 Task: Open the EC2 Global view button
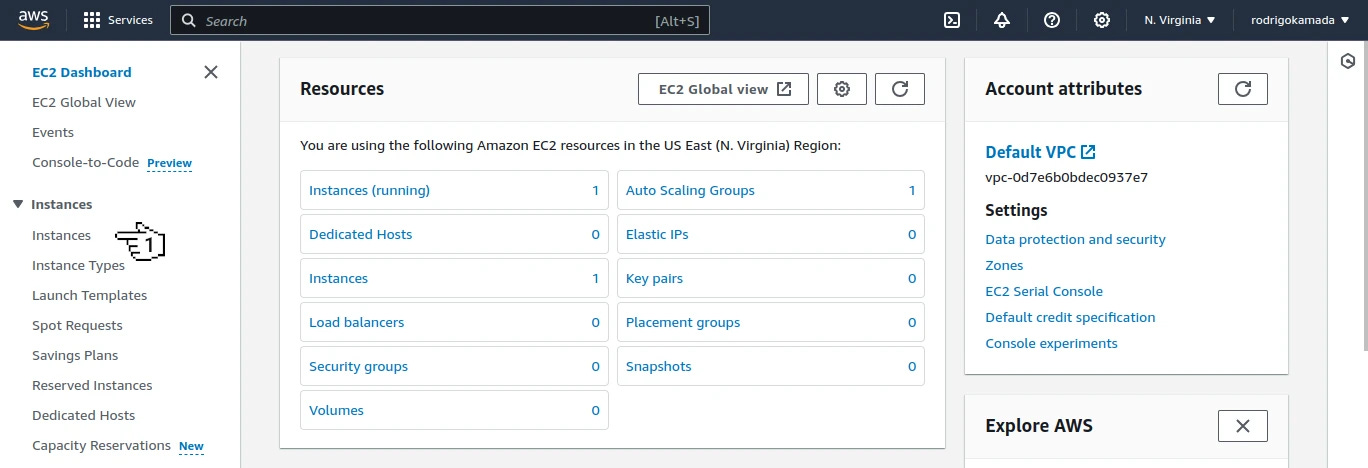click(723, 89)
